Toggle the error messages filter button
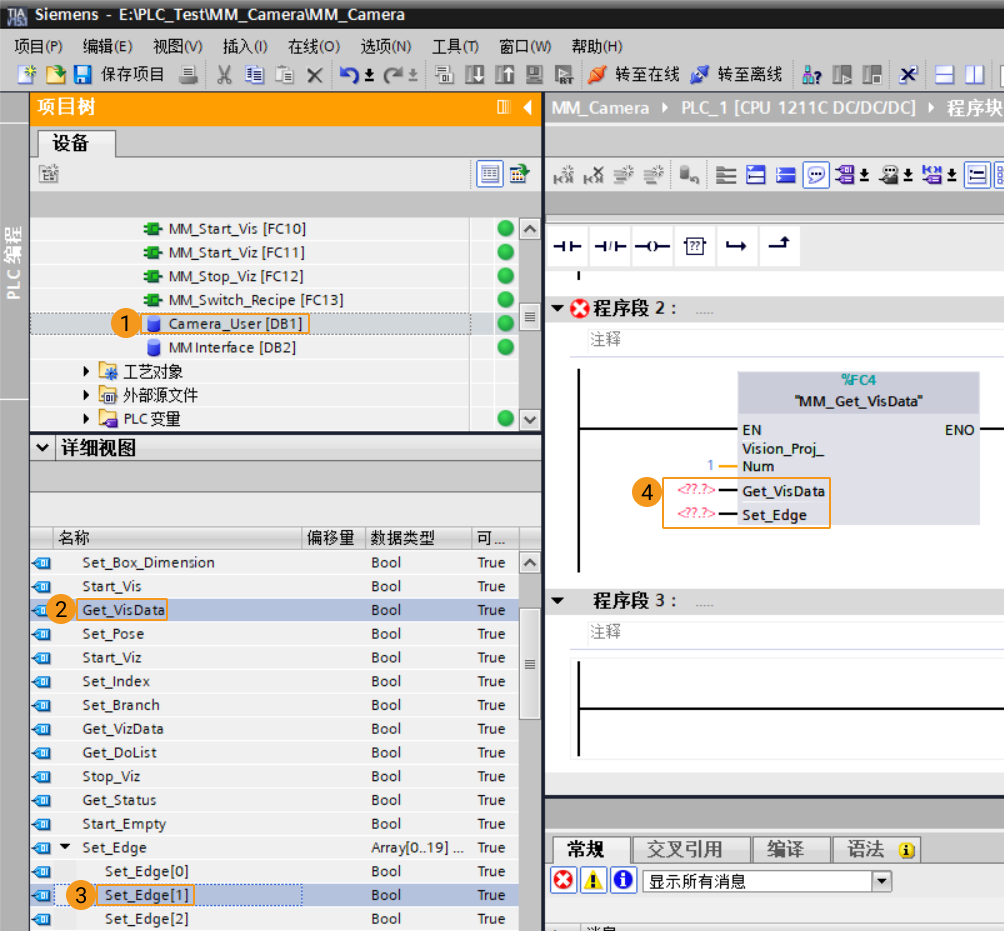Image resolution: width=1004 pixels, height=931 pixels. 563,880
